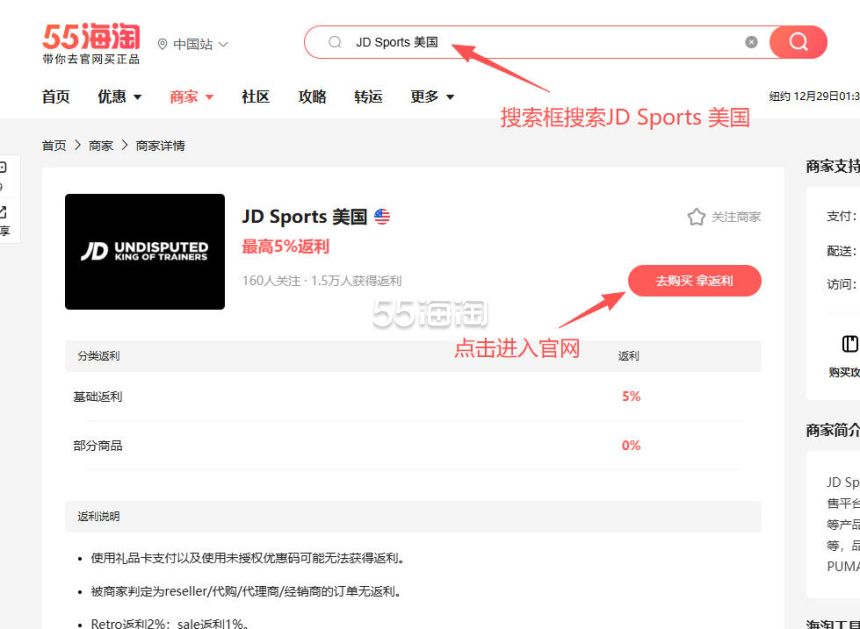Click the JD Sports merchant logo image
The height and width of the screenshot is (629, 860).
[x=145, y=251]
